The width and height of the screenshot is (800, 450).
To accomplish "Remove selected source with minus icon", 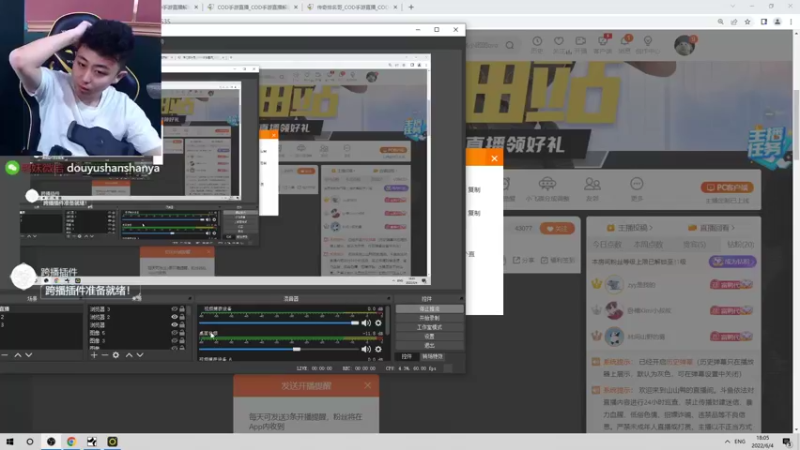I will 105,355.
